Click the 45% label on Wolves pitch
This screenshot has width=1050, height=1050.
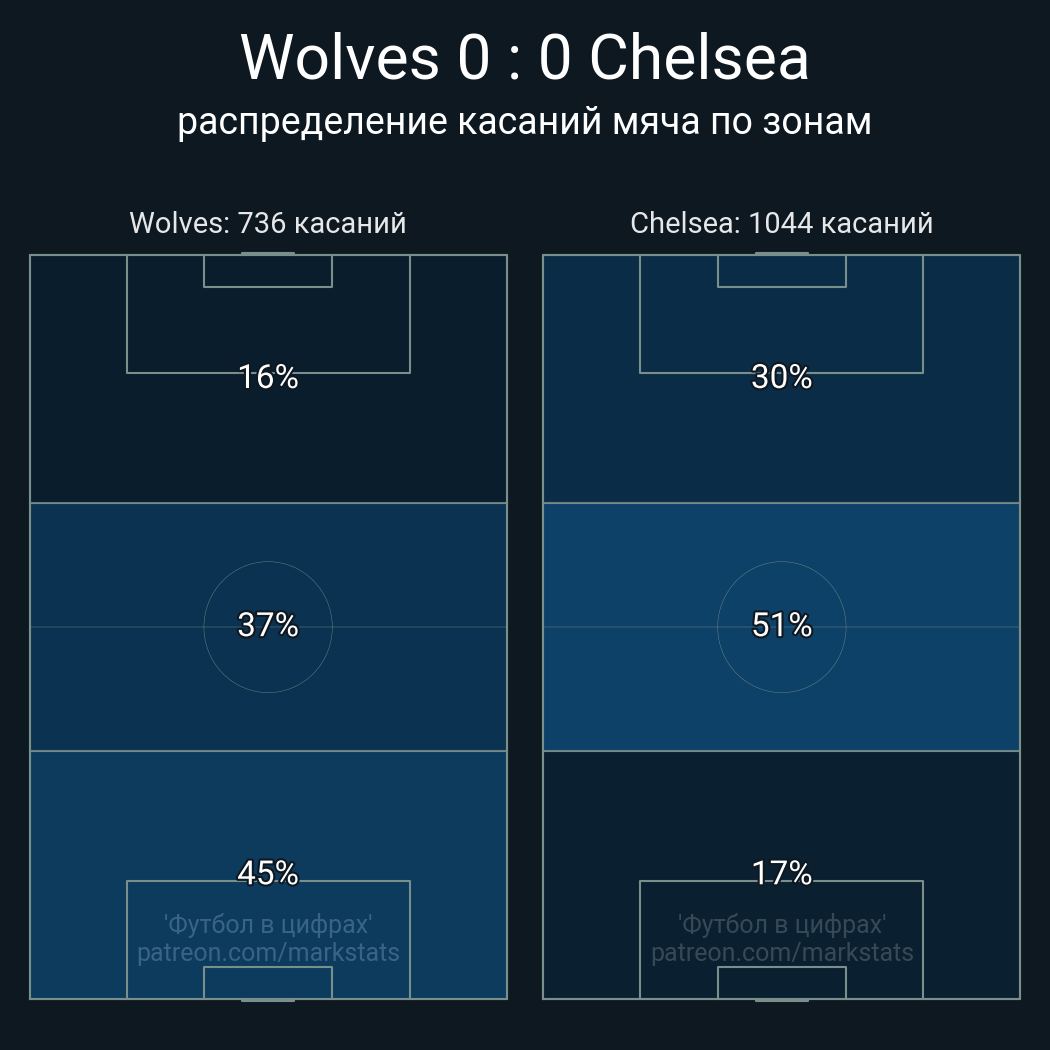(268, 873)
